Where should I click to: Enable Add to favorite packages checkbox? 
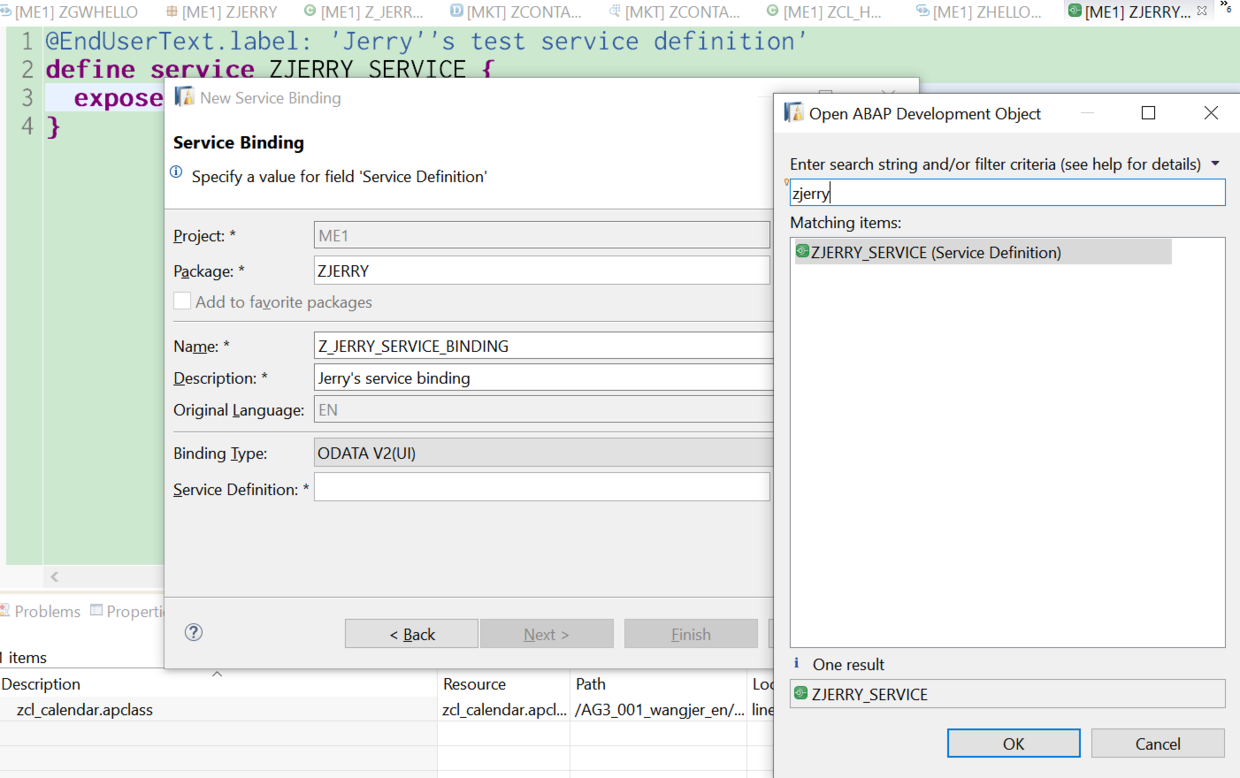coord(182,301)
